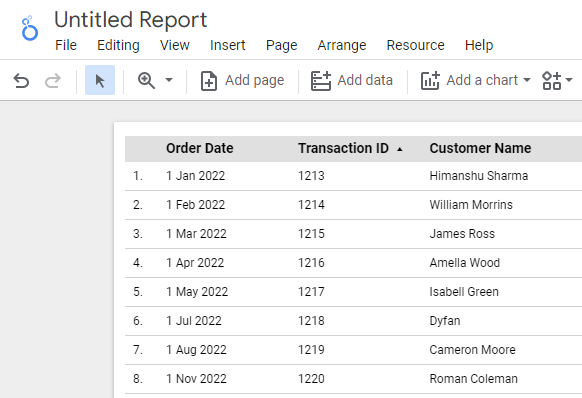The image size is (582, 398).
Task: Click the Looker Studio logo icon
Action: [30, 28]
